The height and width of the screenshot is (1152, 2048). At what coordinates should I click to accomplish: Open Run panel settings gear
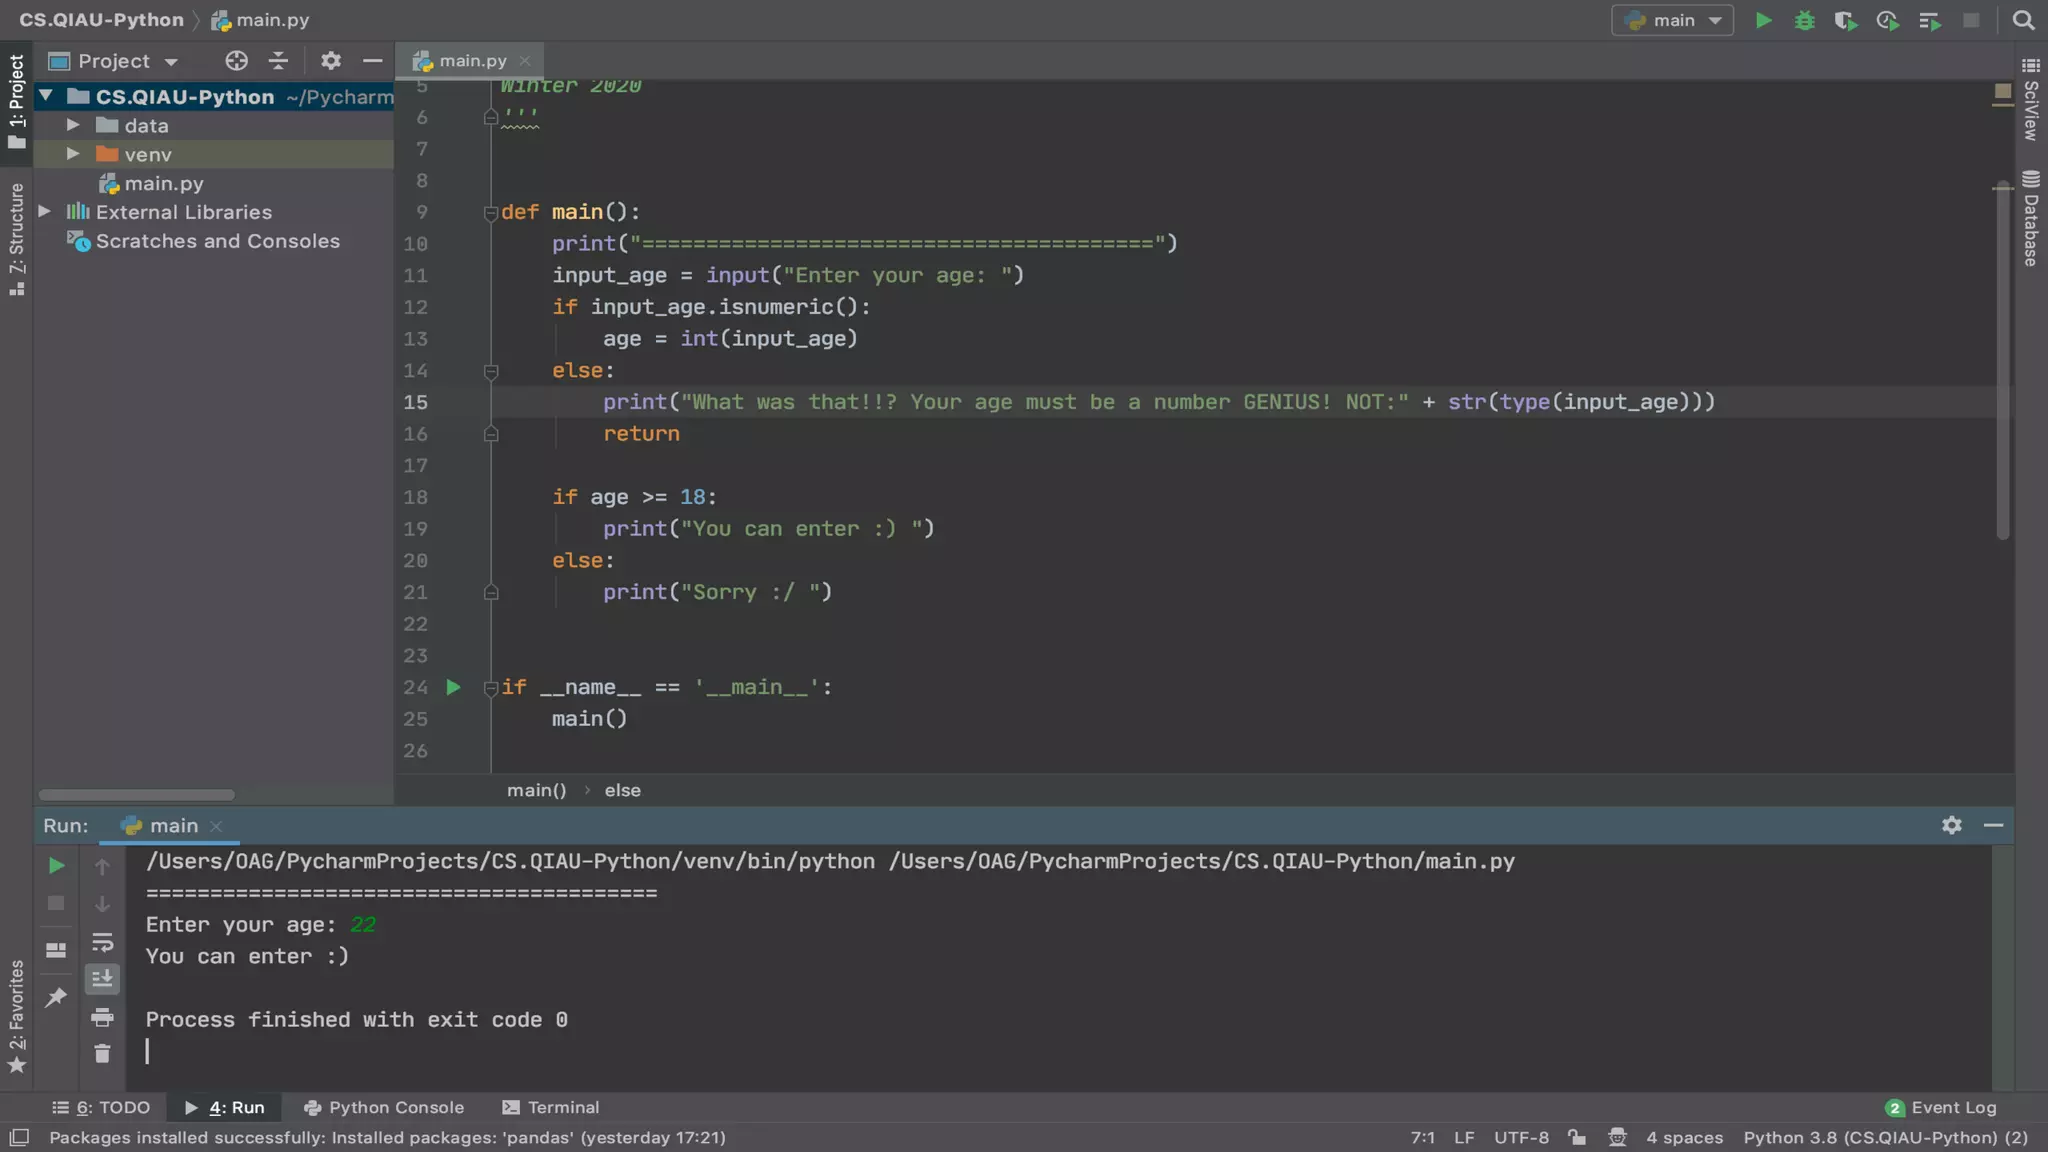point(1951,825)
